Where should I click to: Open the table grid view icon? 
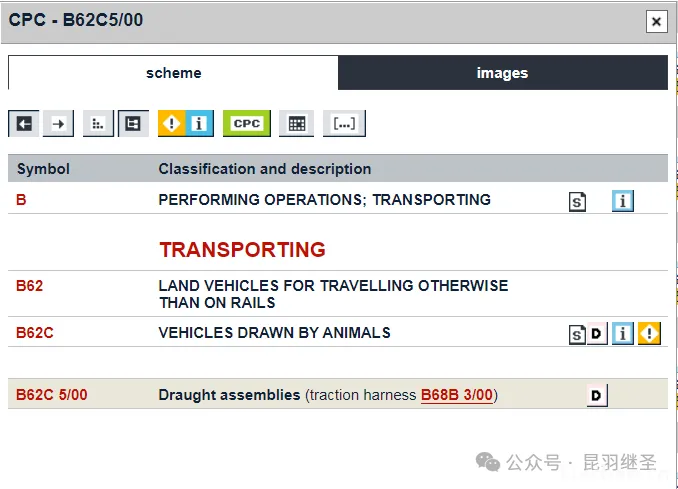296,124
